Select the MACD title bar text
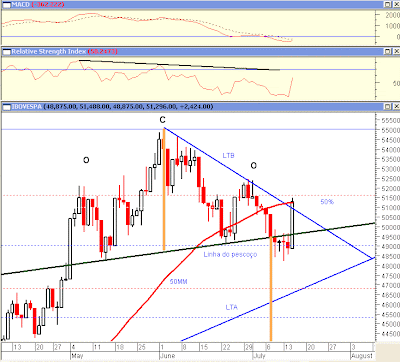 [38, 5]
